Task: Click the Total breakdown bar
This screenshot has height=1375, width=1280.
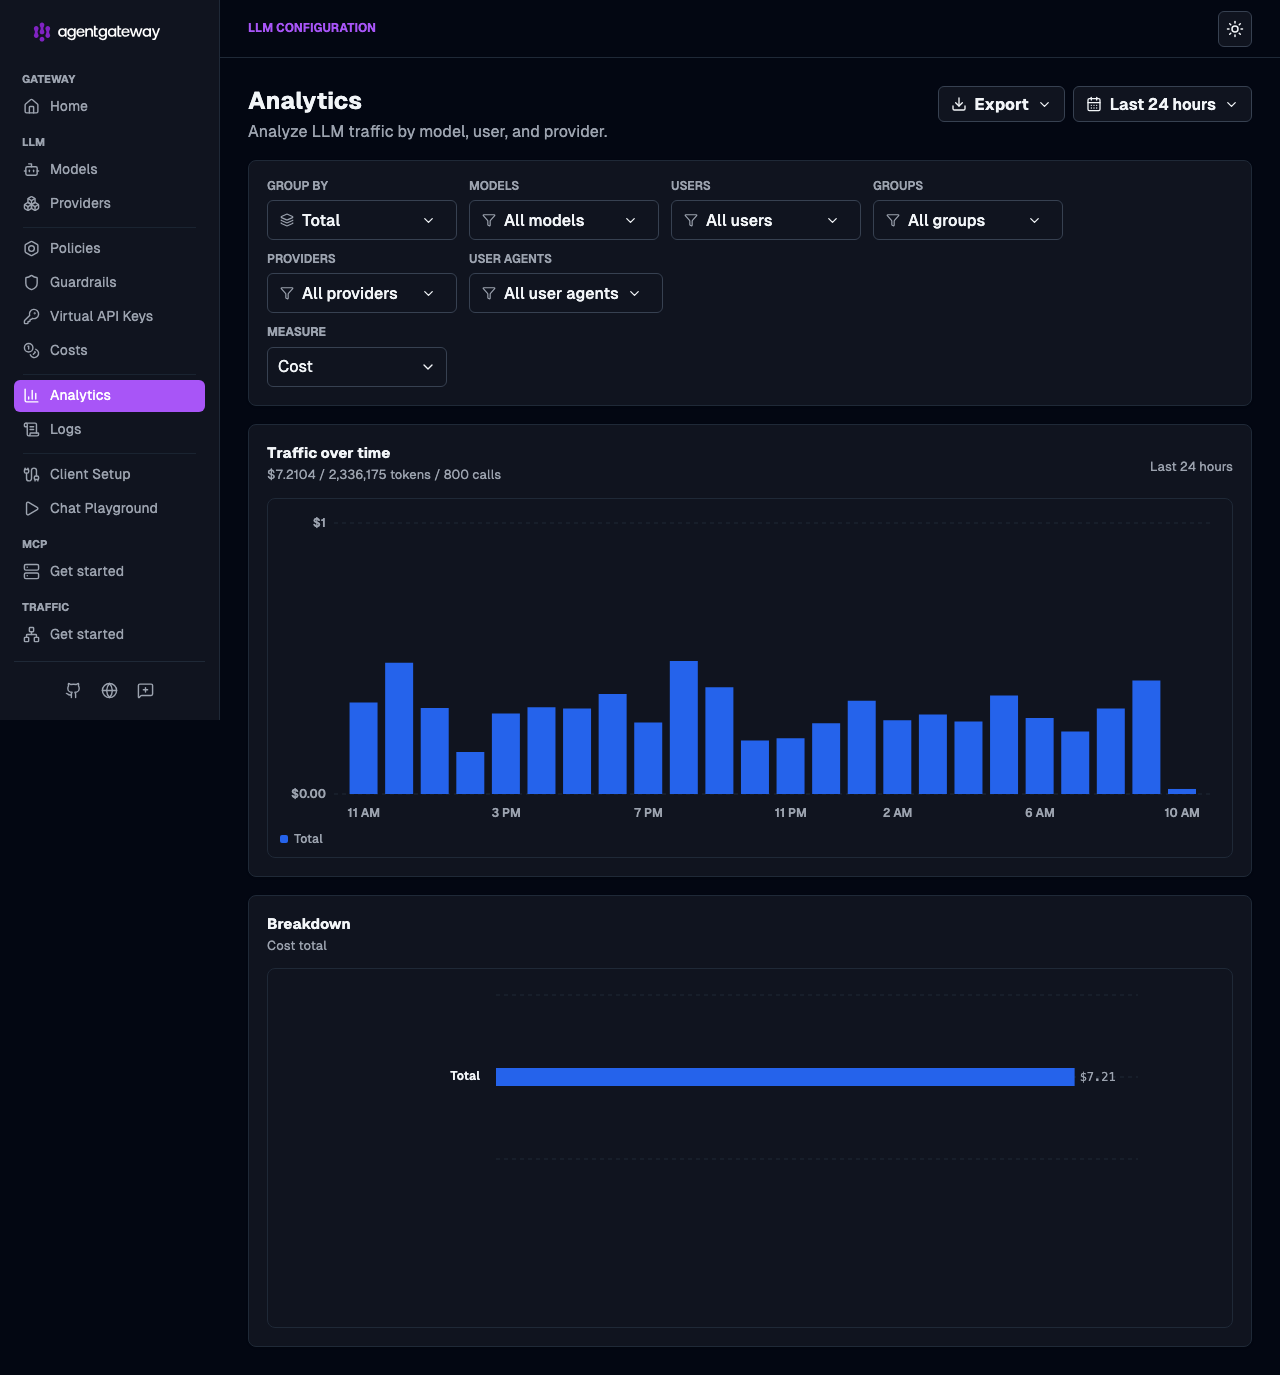Action: click(x=785, y=1077)
